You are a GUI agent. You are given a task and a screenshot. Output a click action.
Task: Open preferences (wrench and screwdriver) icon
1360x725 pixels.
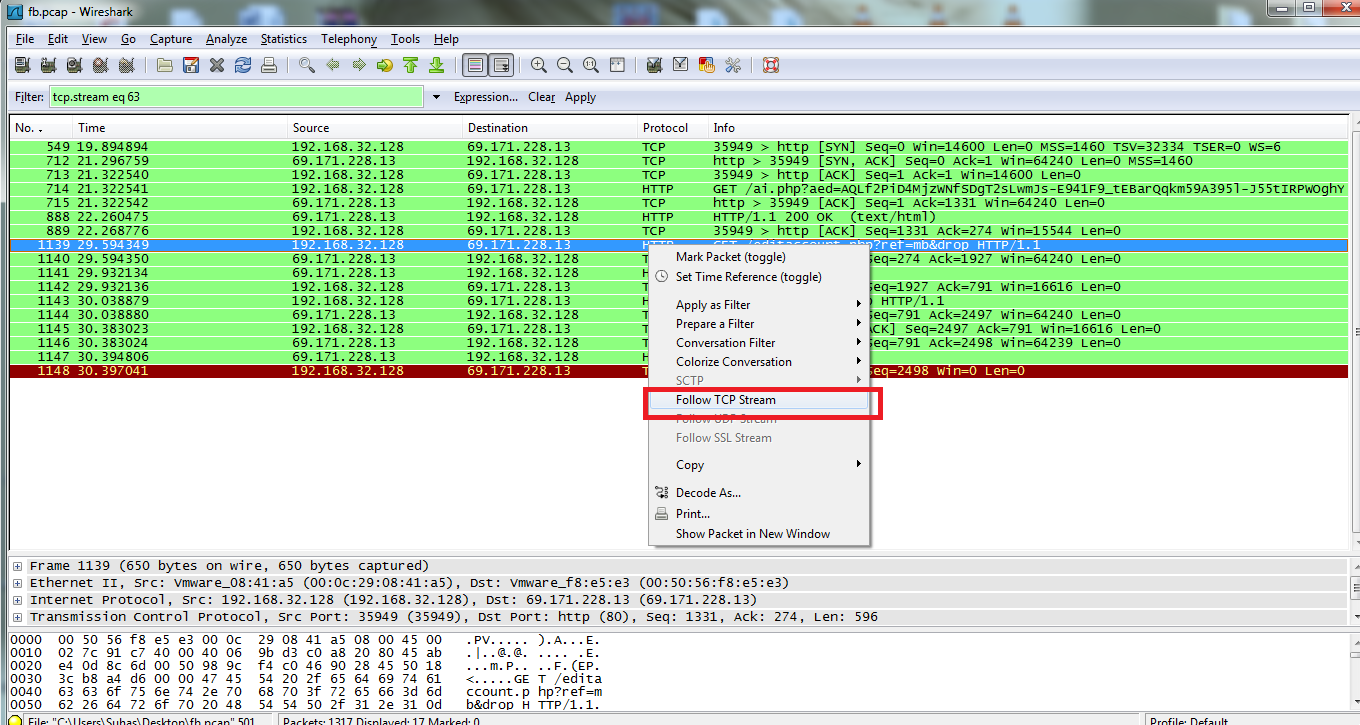click(733, 66)
